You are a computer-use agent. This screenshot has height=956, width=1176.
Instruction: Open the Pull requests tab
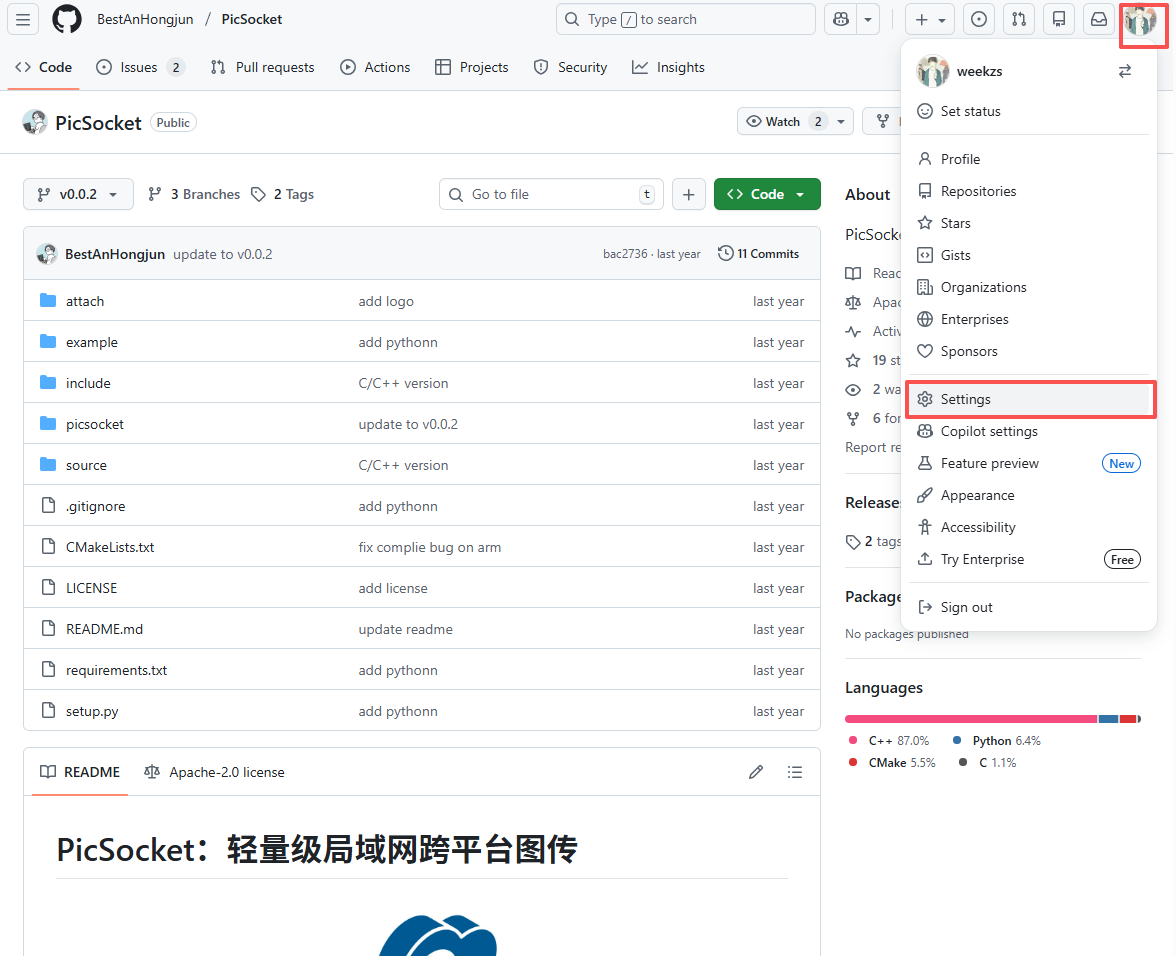pyautogui.click(x=262, y=67)
